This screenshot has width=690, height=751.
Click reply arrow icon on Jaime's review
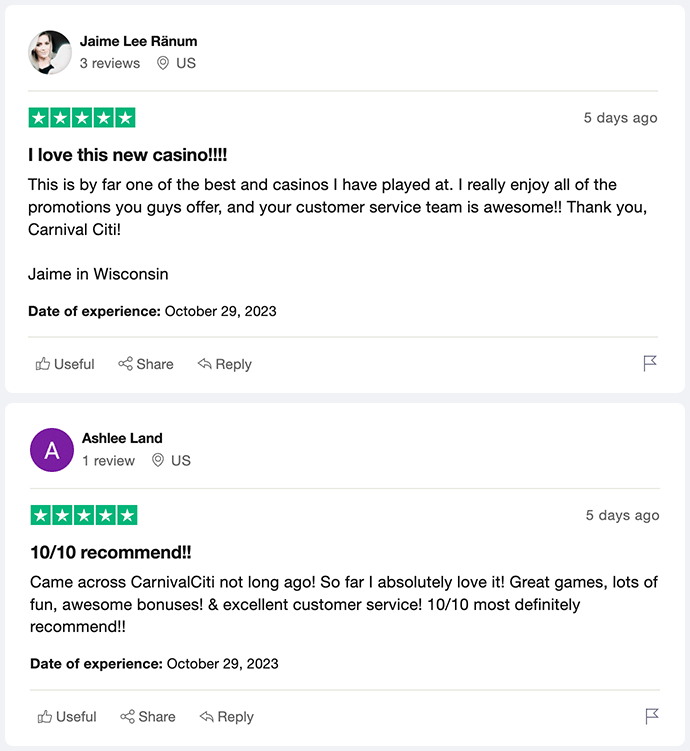(205, 364)
